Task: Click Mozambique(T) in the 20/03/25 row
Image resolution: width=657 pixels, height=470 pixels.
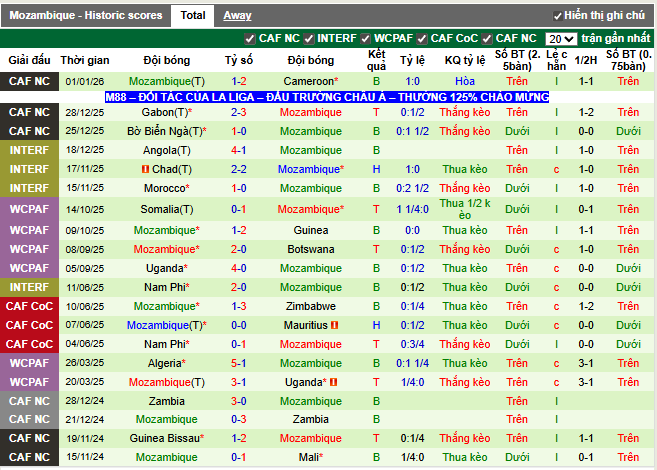Action: point(167,382)
